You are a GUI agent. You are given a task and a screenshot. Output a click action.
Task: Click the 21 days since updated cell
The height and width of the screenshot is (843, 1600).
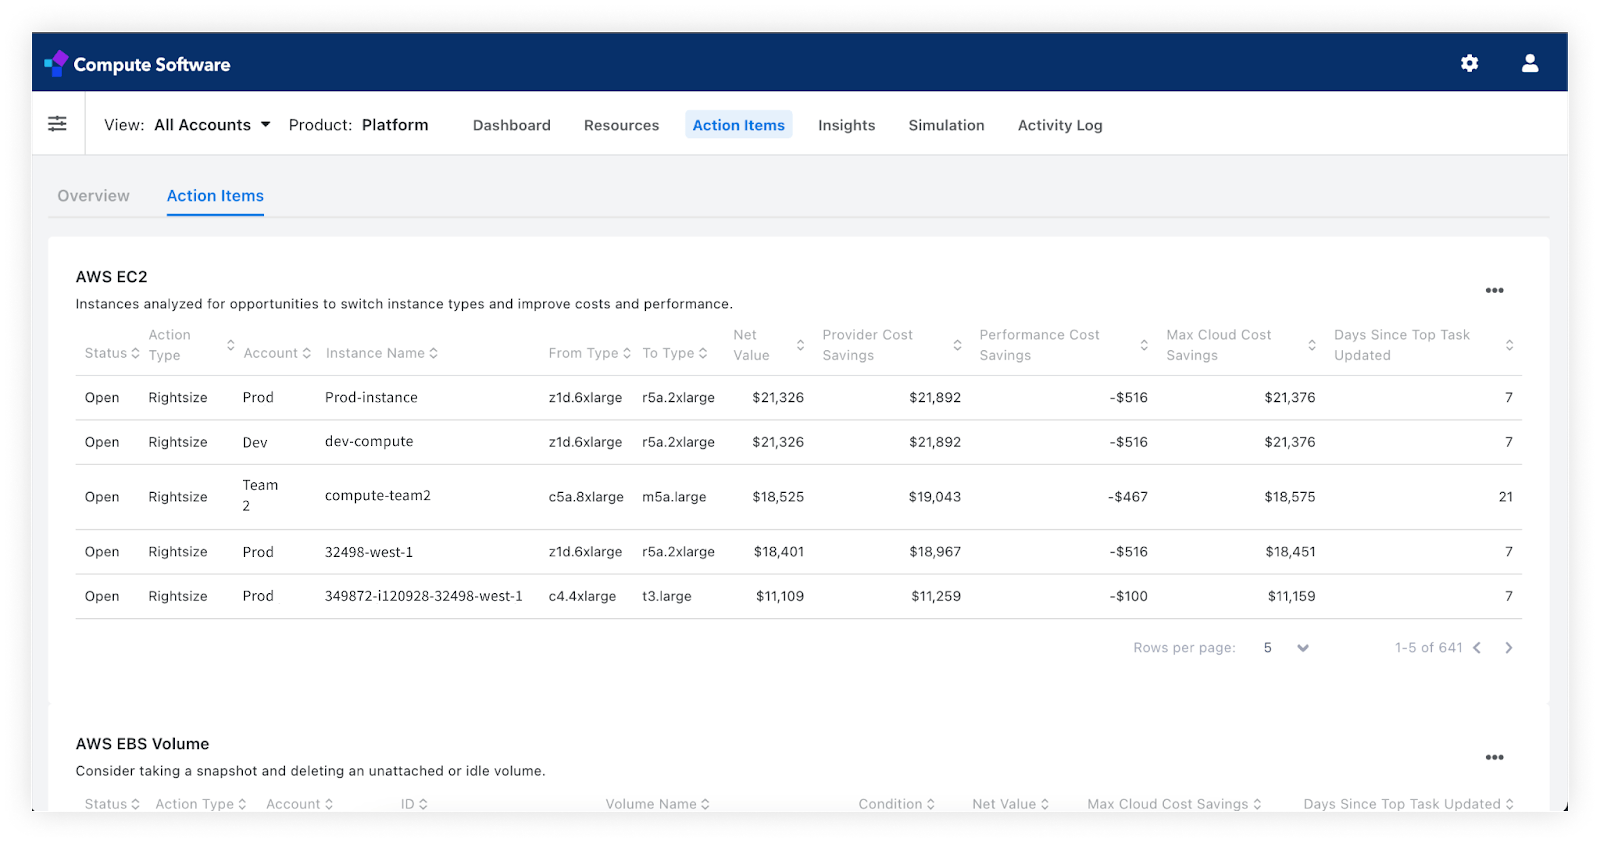point(1505,497)
